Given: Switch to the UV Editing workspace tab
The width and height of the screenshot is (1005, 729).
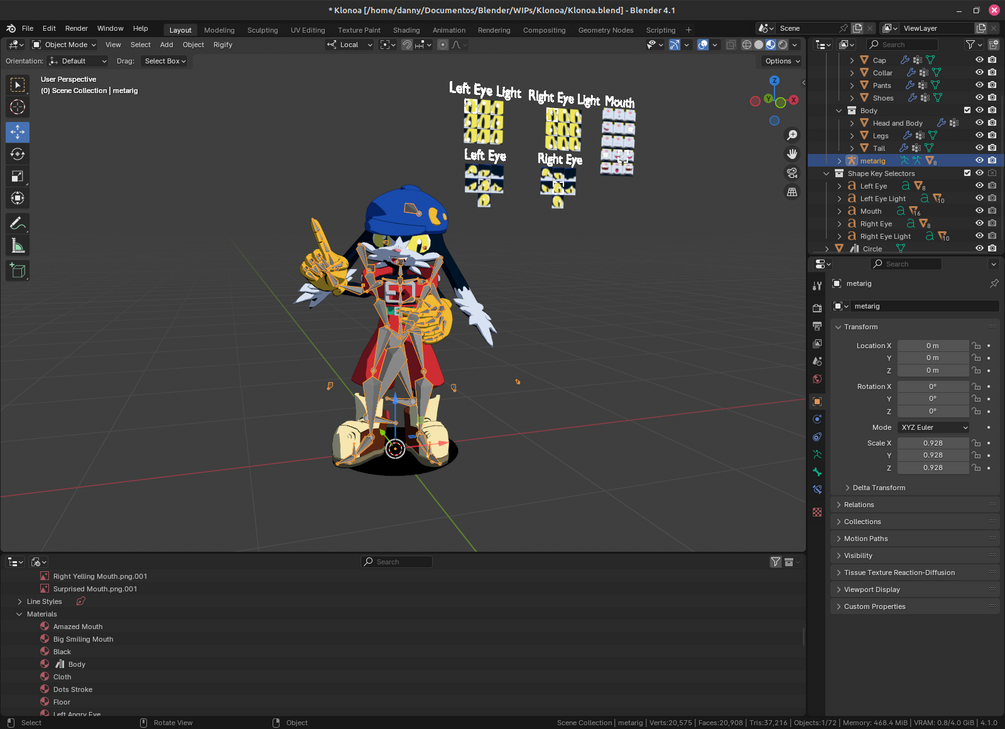Looking at the screenshot, I should click(x=308, y=30).
